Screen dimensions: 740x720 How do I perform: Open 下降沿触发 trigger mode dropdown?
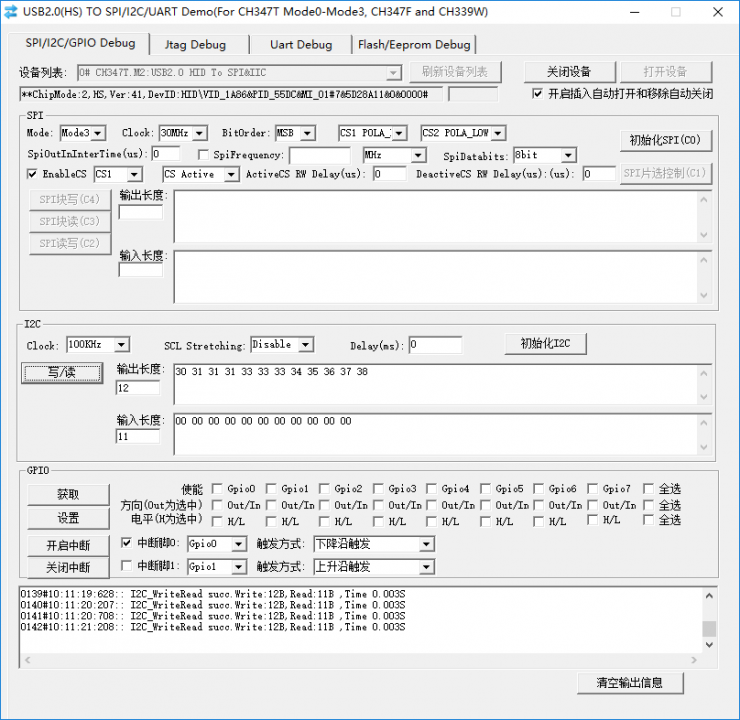pyautogui.click(x=374, y=544)
